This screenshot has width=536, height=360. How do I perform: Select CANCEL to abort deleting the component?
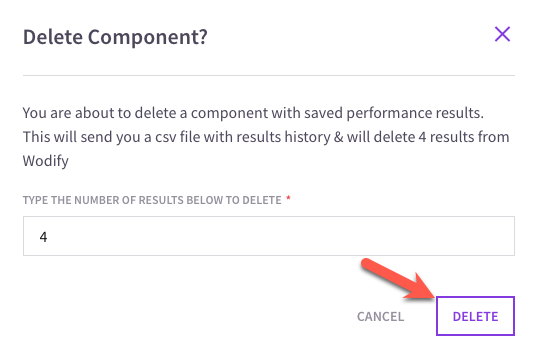380,317
